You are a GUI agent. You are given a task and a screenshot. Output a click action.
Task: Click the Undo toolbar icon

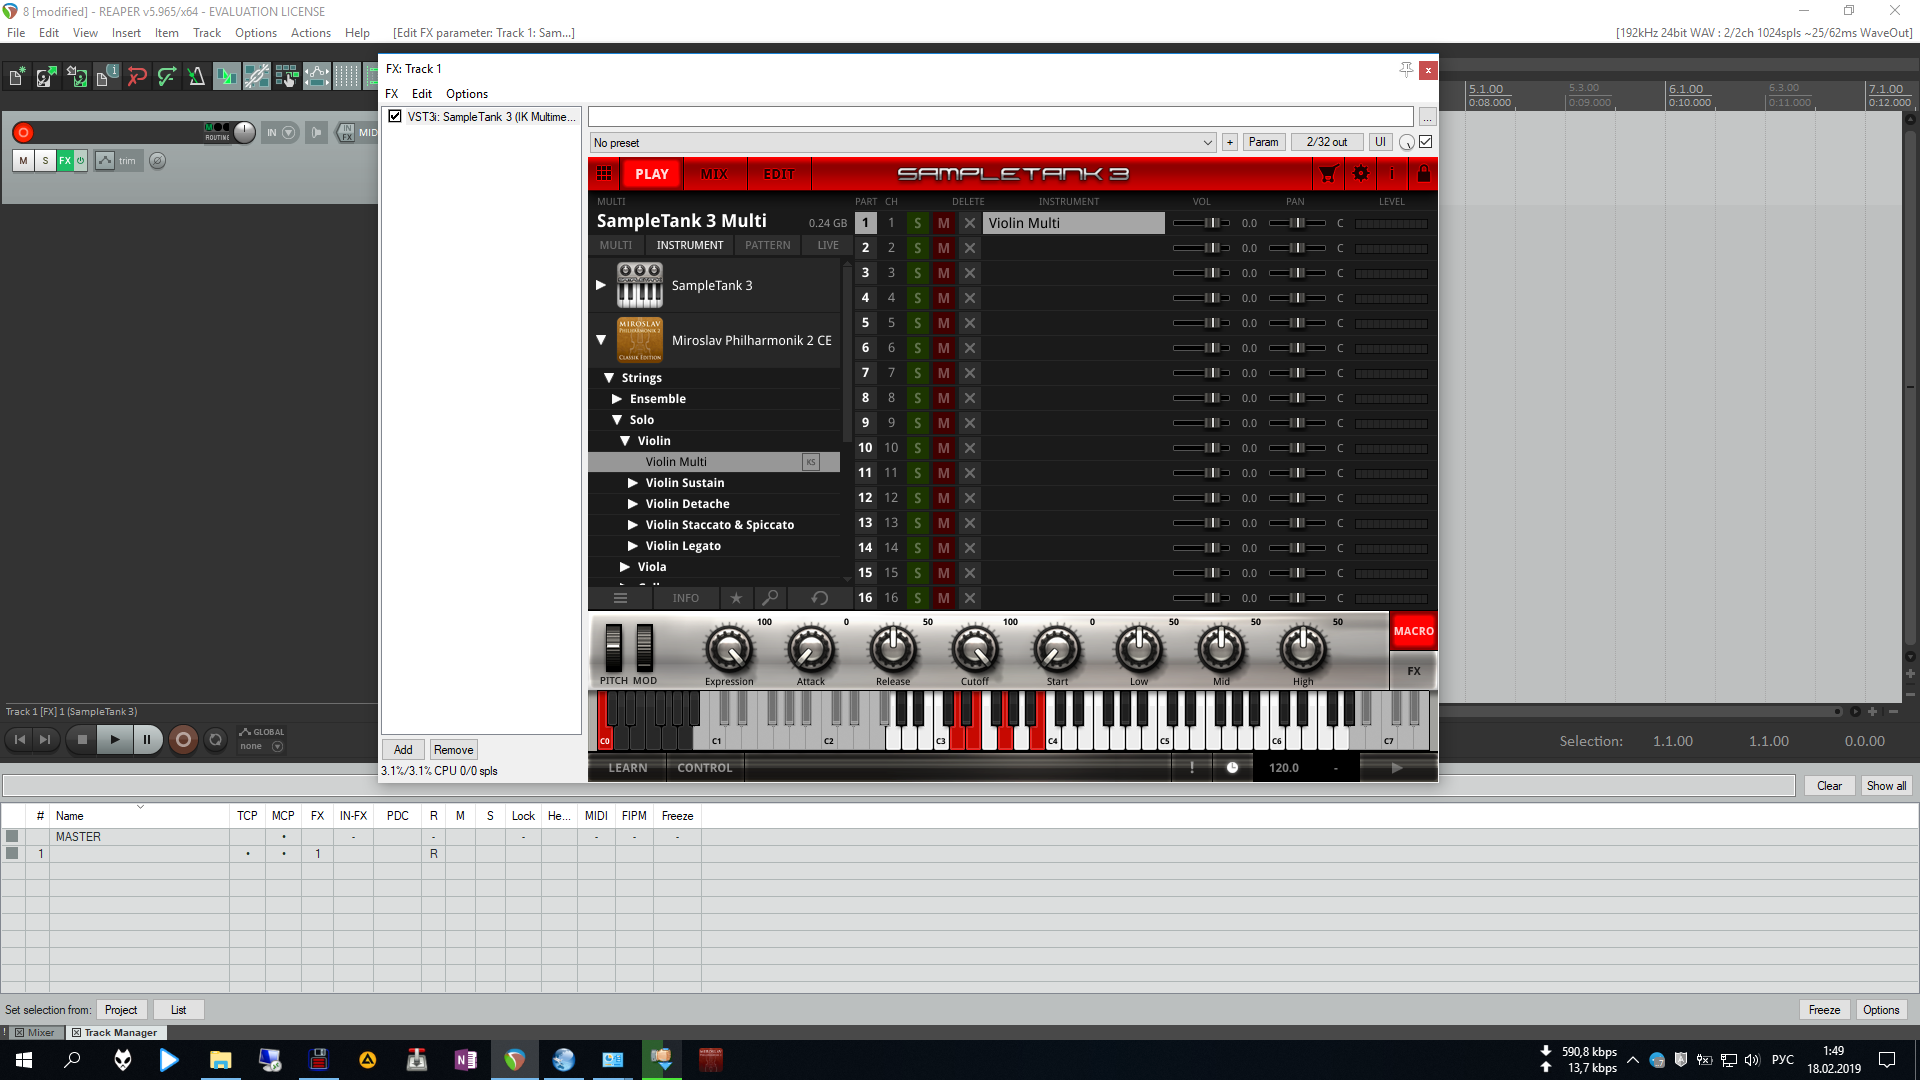click(x=137, y=76)
